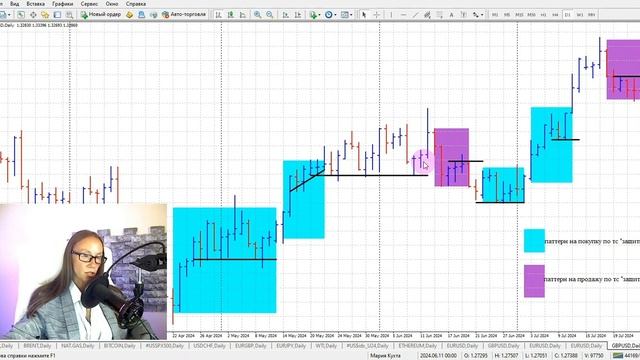Image resolution: width=640 pixels, height=360 pixels.
Task: Open the Сервис menu
Action: [89, 4]
